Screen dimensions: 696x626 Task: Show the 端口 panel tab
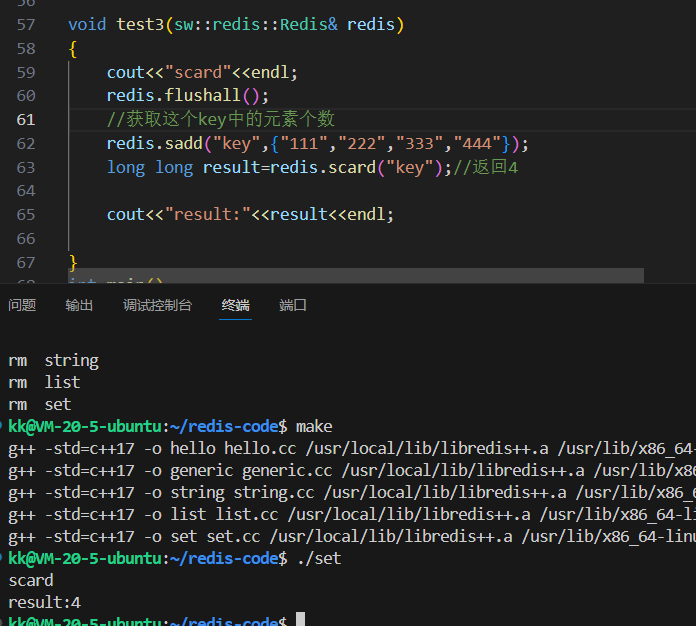293,305
